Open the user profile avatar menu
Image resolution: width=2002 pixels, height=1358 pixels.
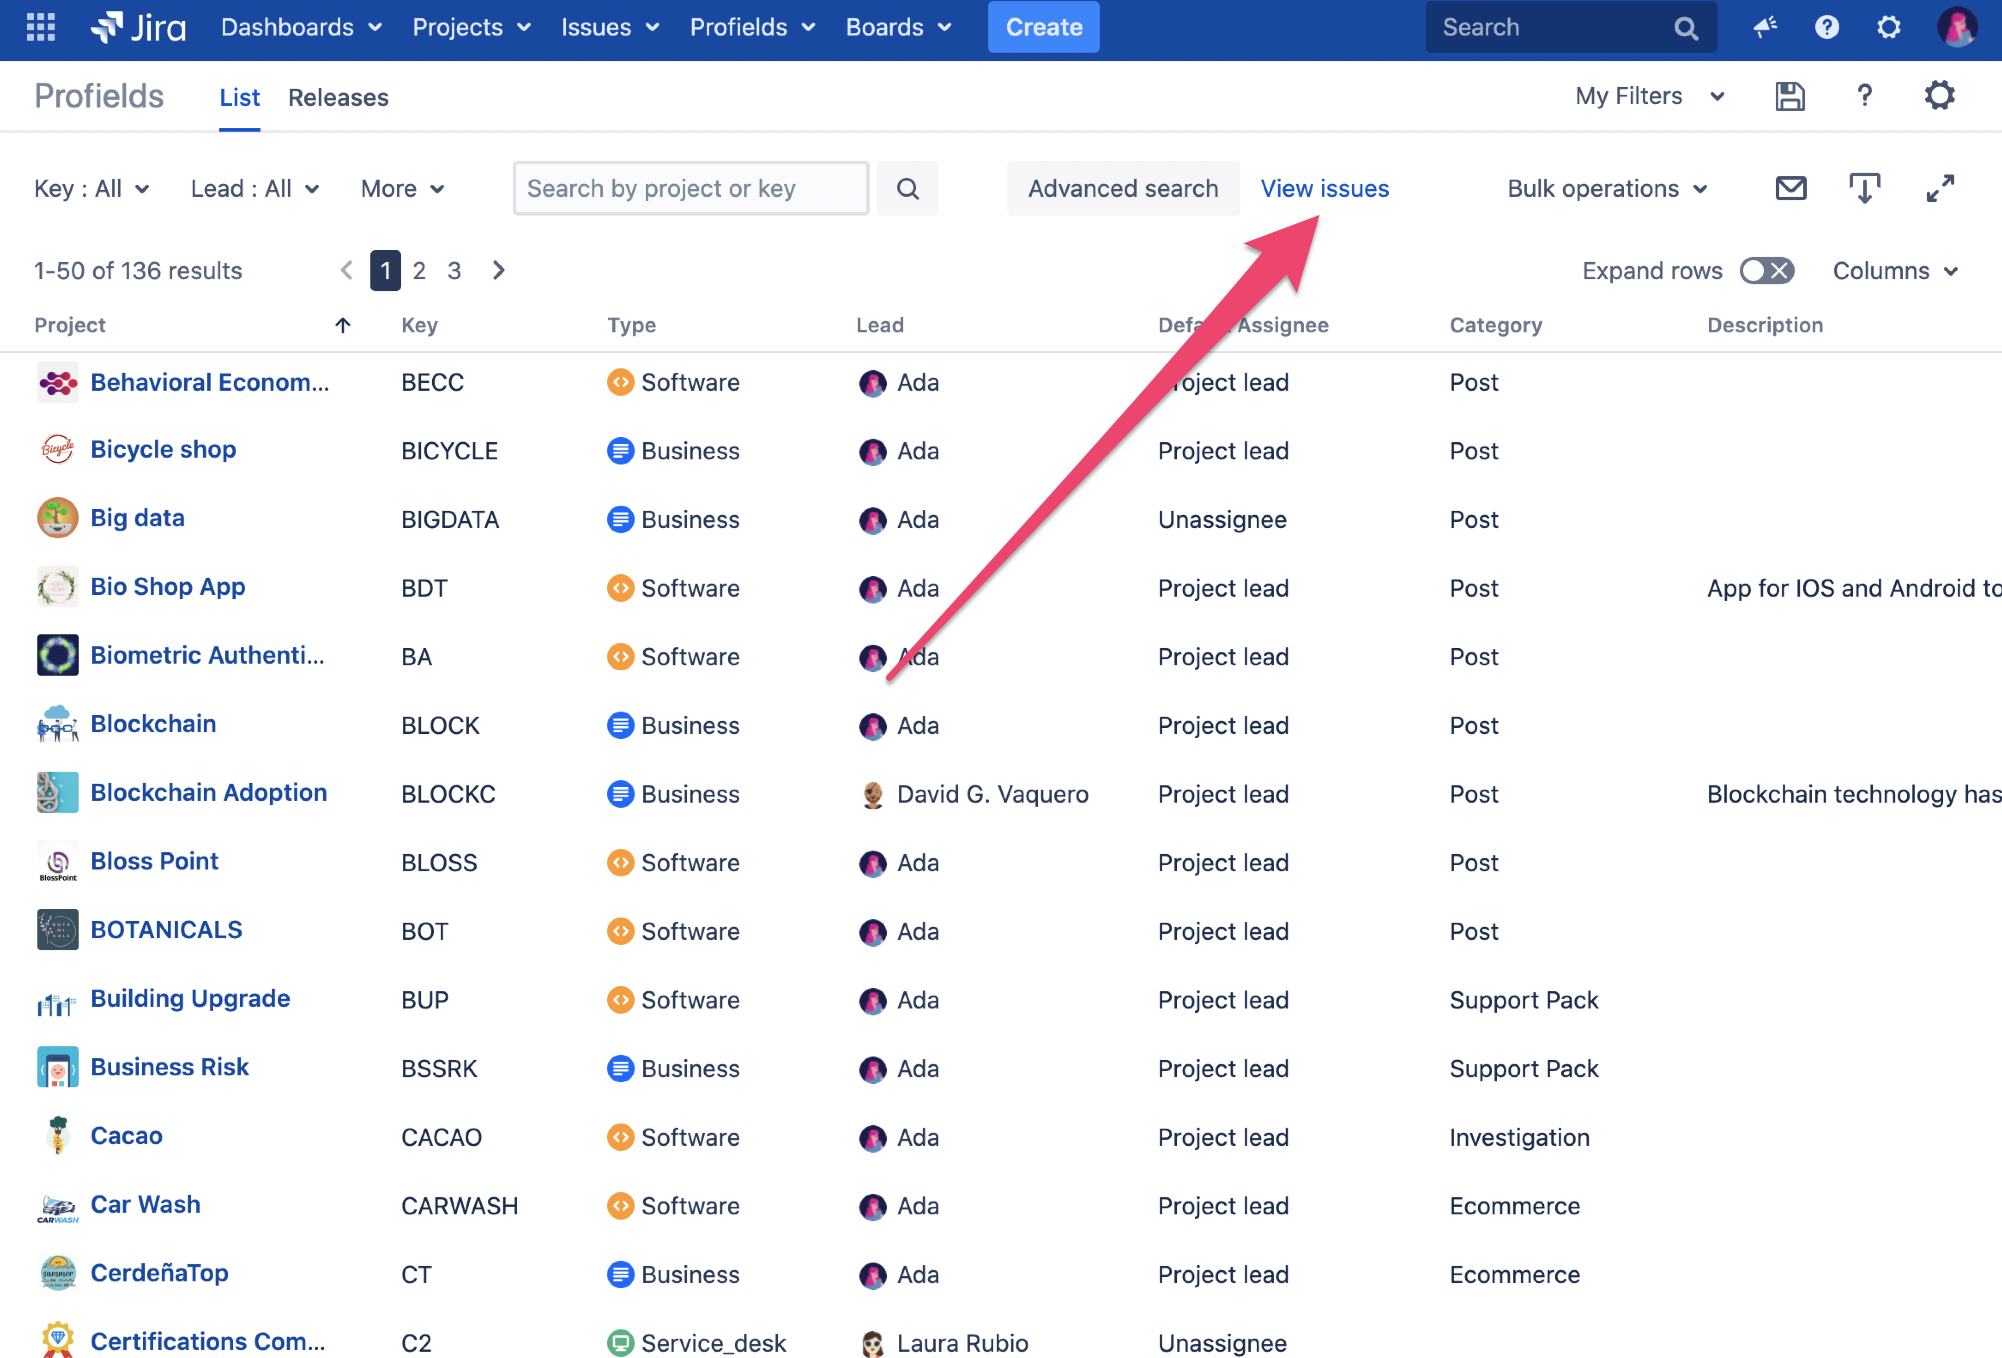pyautogui.click(x=1956, y=27)
